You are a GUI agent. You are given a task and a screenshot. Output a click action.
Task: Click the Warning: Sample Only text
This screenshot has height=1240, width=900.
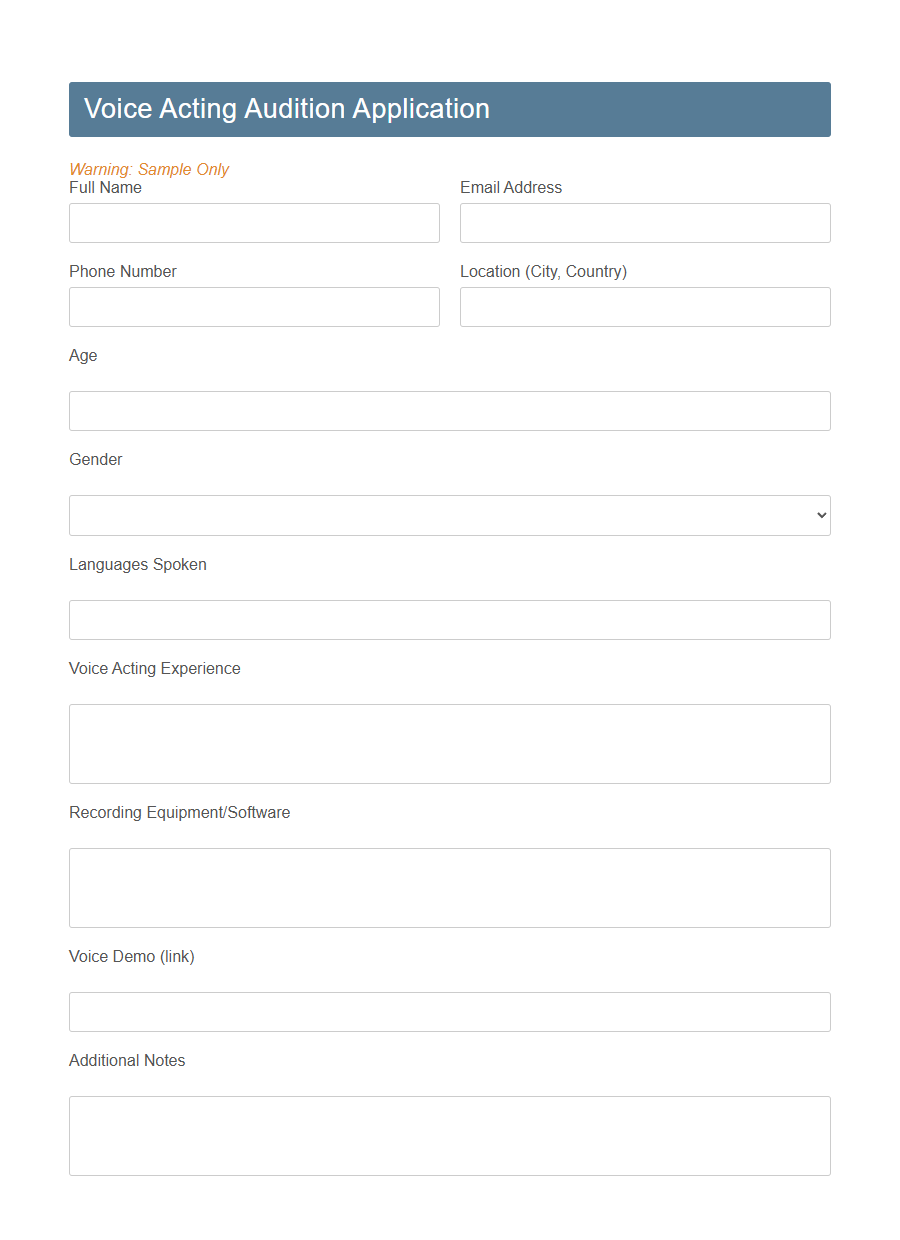[x=149, y=169]
